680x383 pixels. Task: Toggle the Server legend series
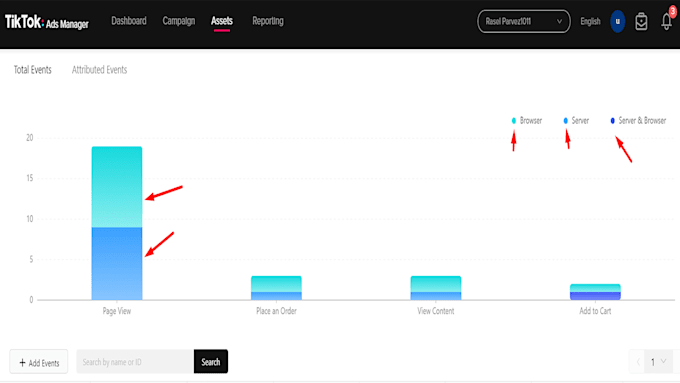tap(576, 121)
